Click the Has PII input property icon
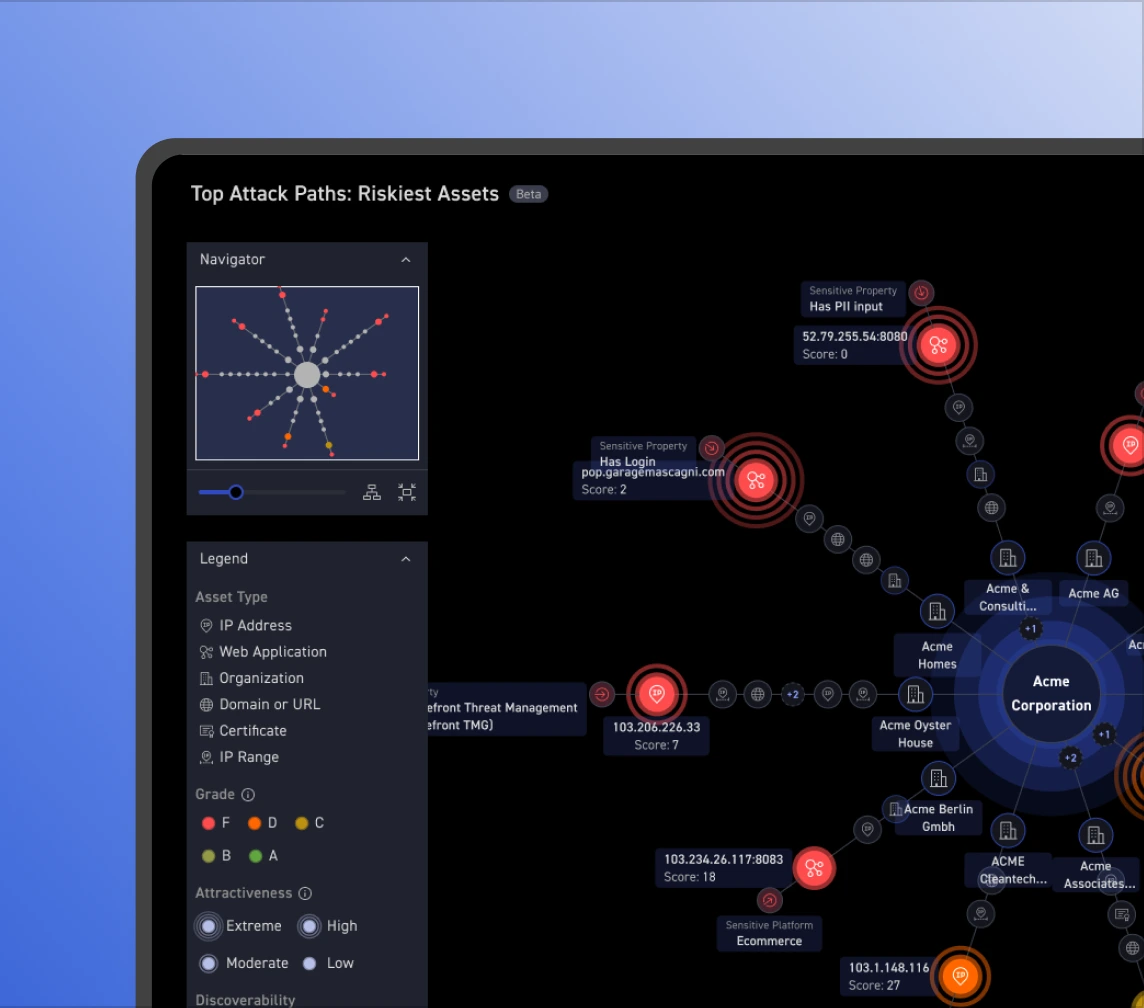Image resolution: width=1144 pixels, height=1008 pixels. pyautogui.click(x=922, y=293)
